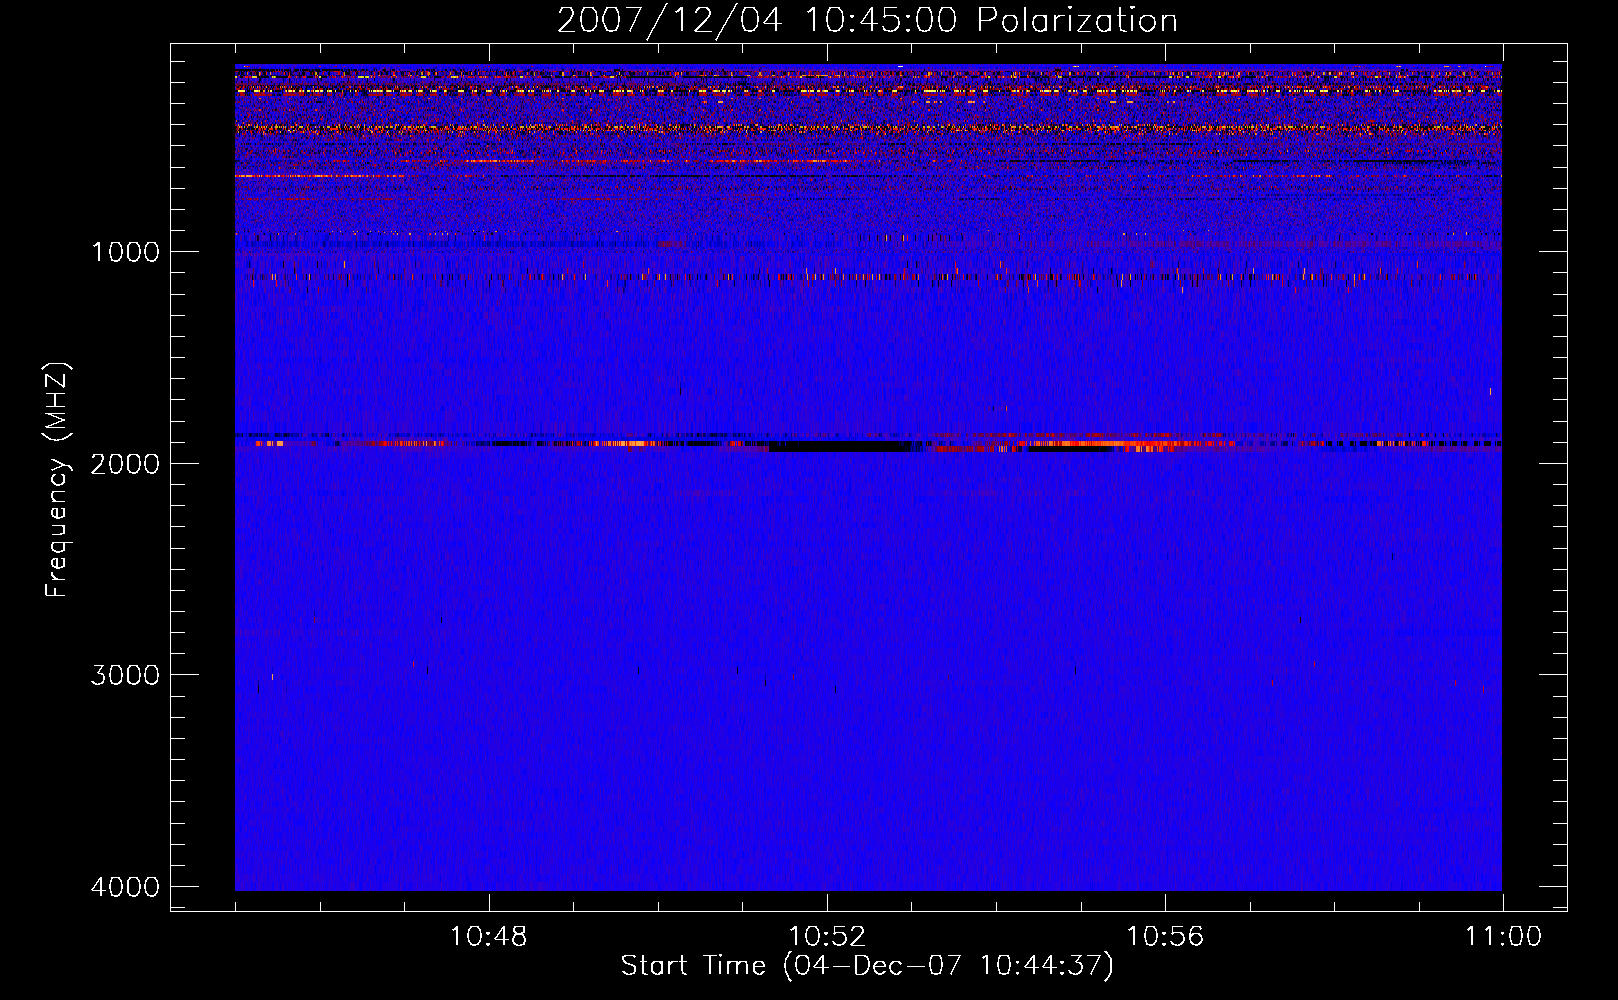The height and width of the screenshot is (1000, 1618).
Task: Click the 11:00 time tick label
Action: click(1503, 937)
